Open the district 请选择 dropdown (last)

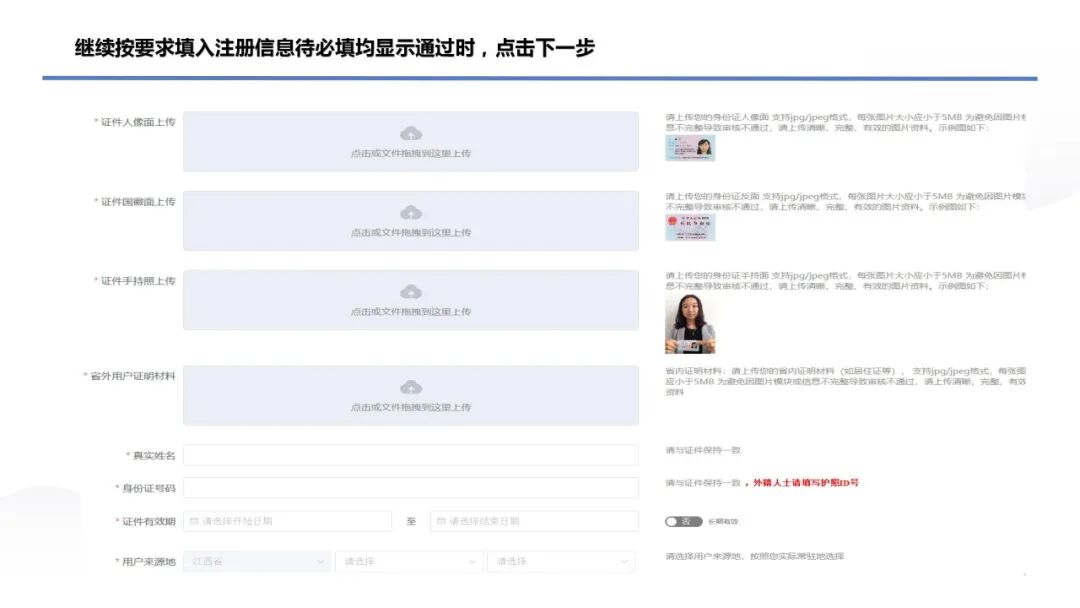click(561, 562)
